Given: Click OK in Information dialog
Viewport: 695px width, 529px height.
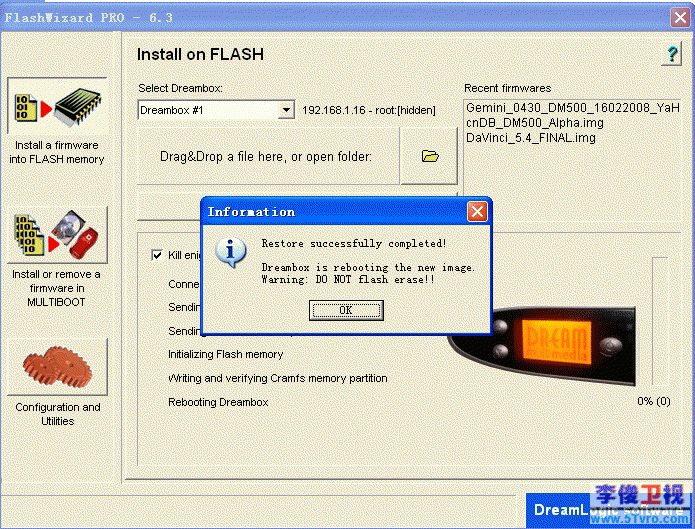Looking at the screenshot, I should click(346, 310).
